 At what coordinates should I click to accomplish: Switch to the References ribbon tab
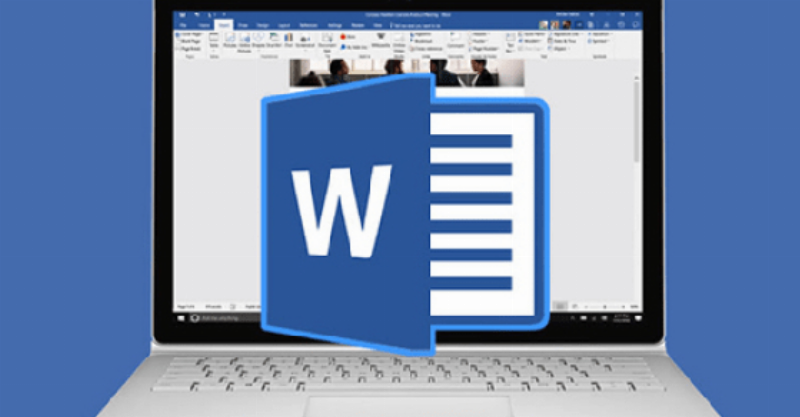coord(308,26)
